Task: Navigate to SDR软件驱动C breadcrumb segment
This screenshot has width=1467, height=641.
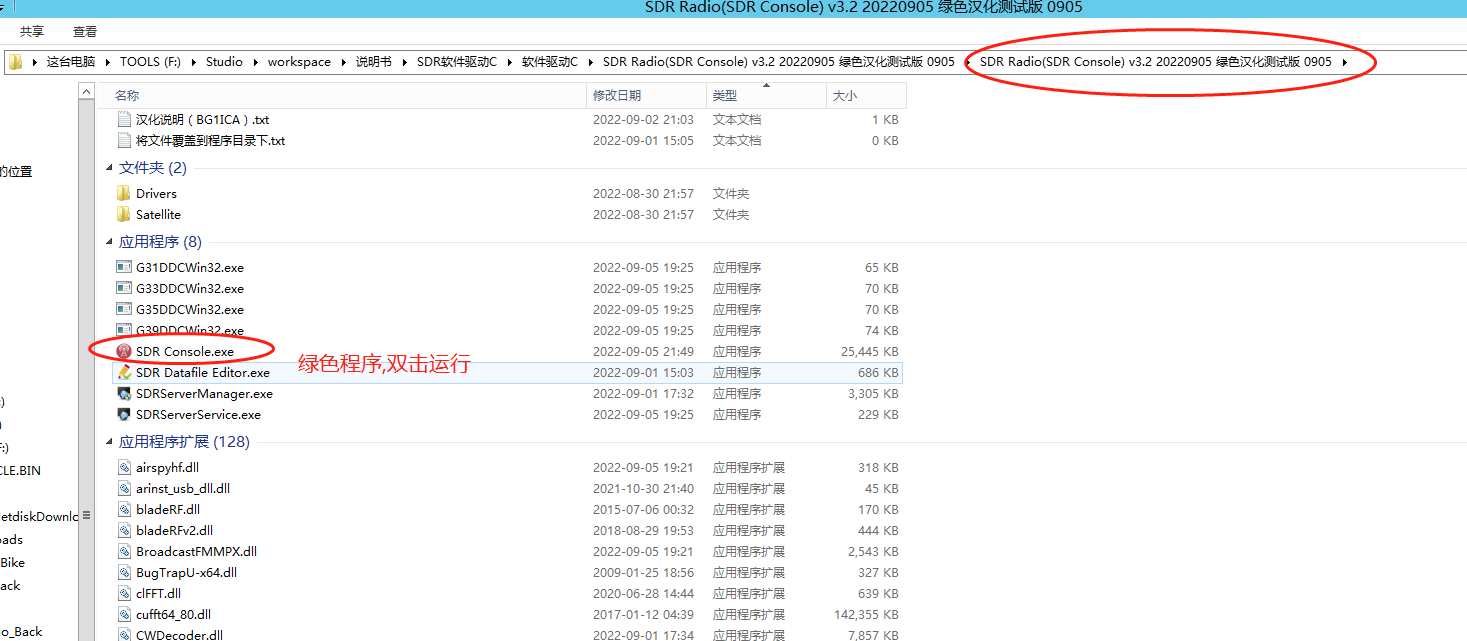Action: [457, 62]
